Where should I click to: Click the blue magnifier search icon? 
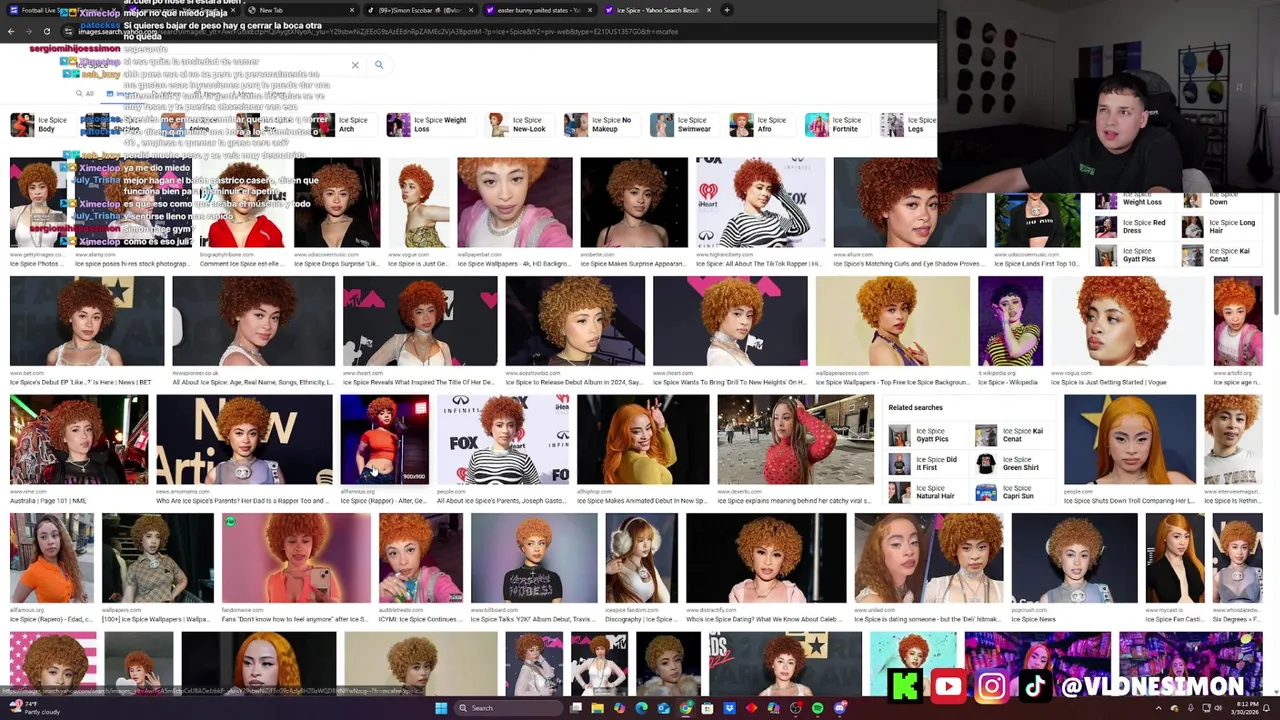point(379,65)
